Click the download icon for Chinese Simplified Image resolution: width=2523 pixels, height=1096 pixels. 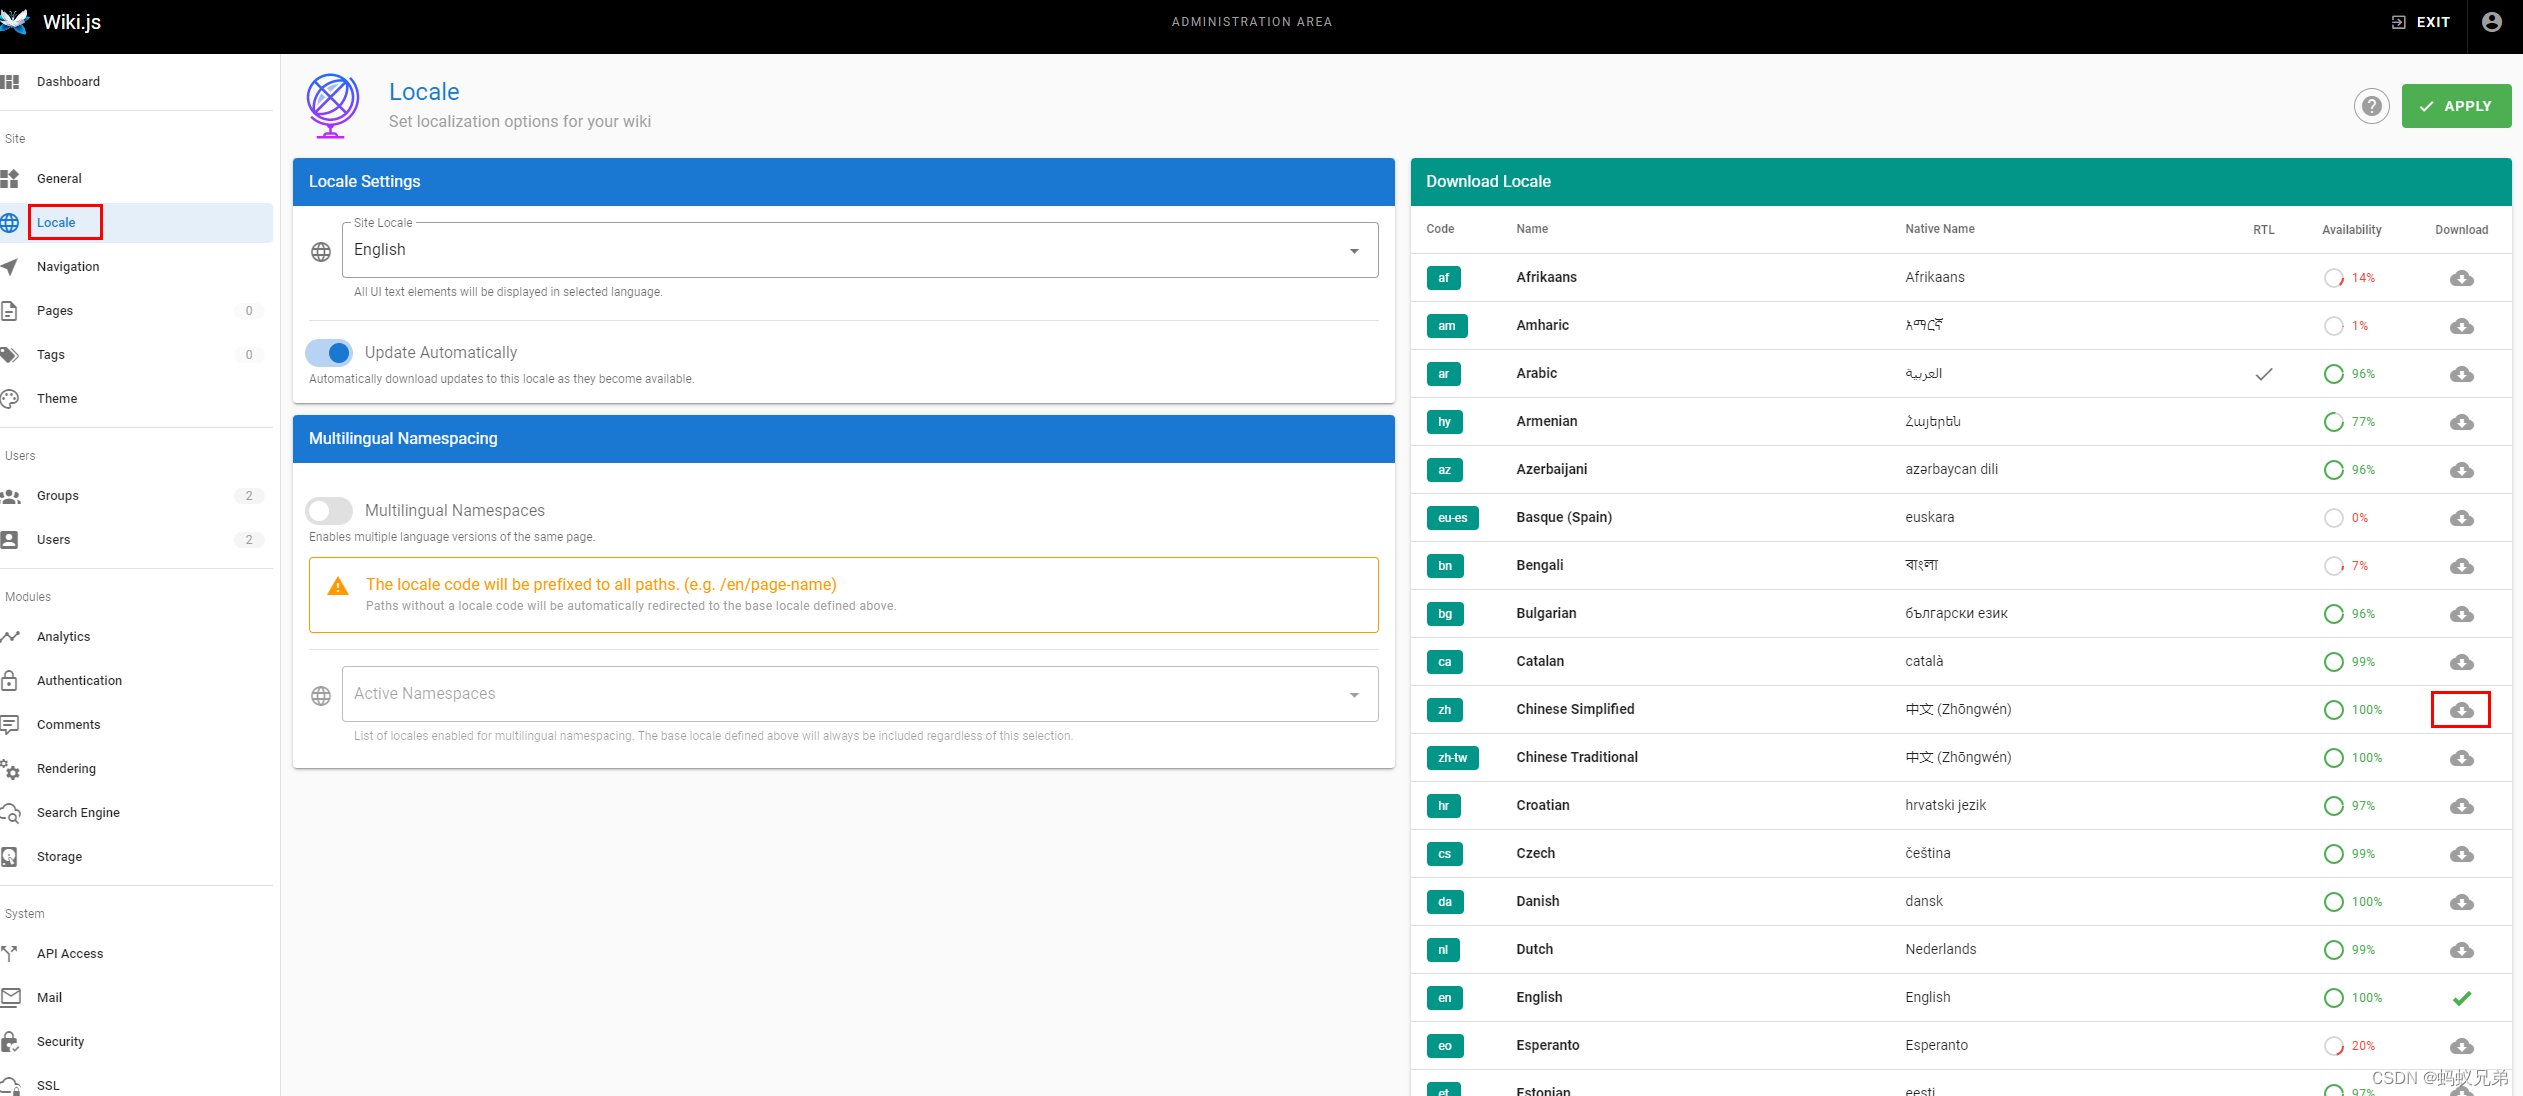(x=2461, y=710)
